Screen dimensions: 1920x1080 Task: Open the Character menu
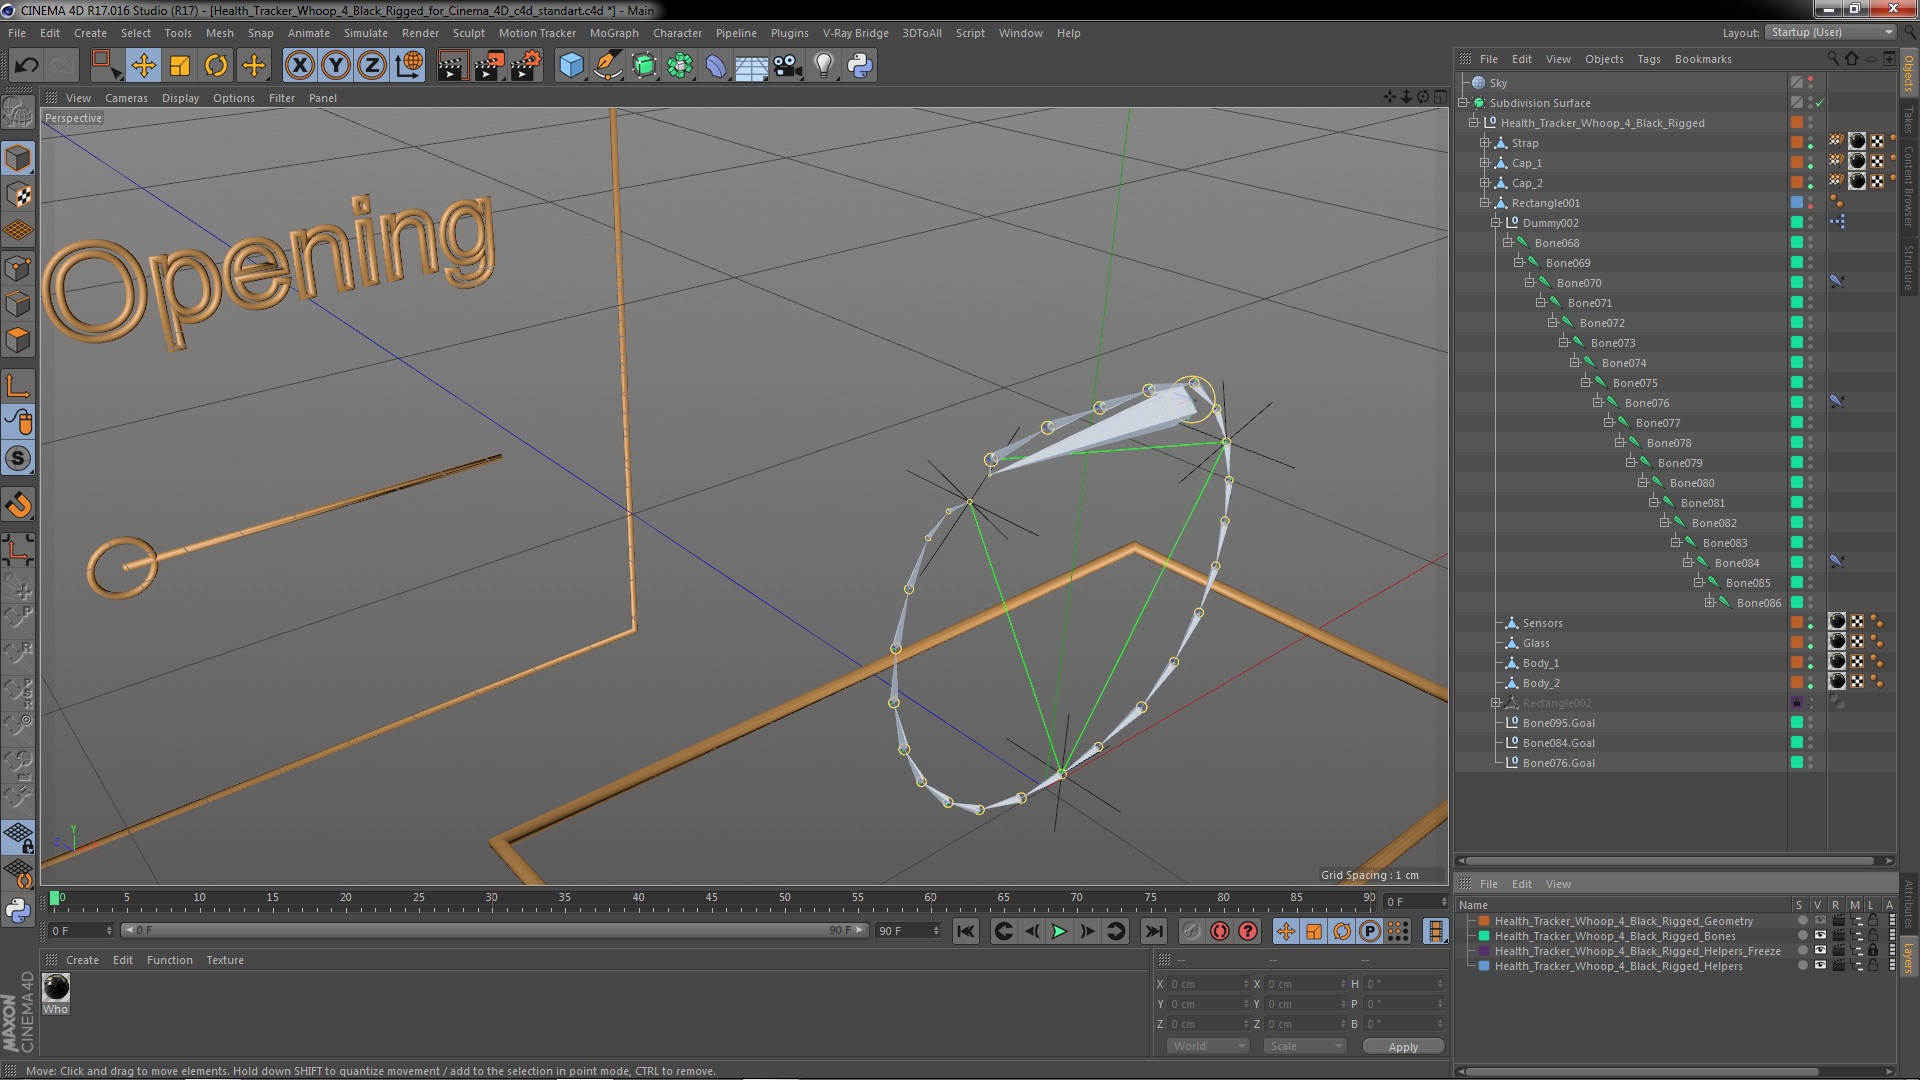coord(677,33)
